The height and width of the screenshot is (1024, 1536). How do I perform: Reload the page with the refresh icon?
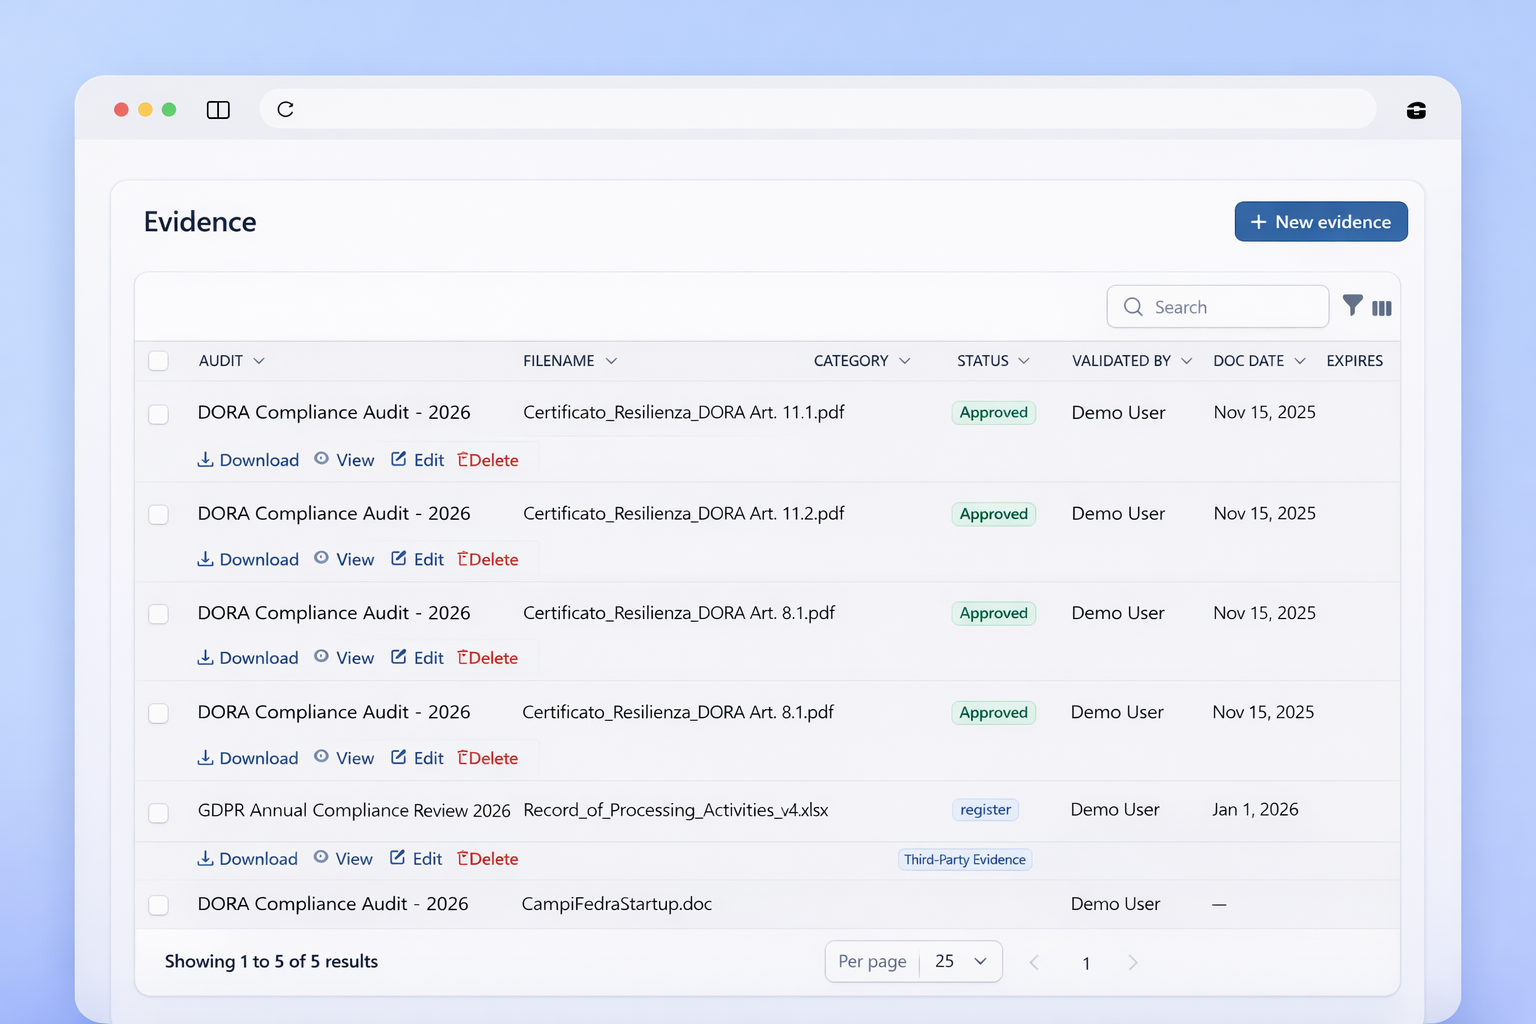(285, 110)
